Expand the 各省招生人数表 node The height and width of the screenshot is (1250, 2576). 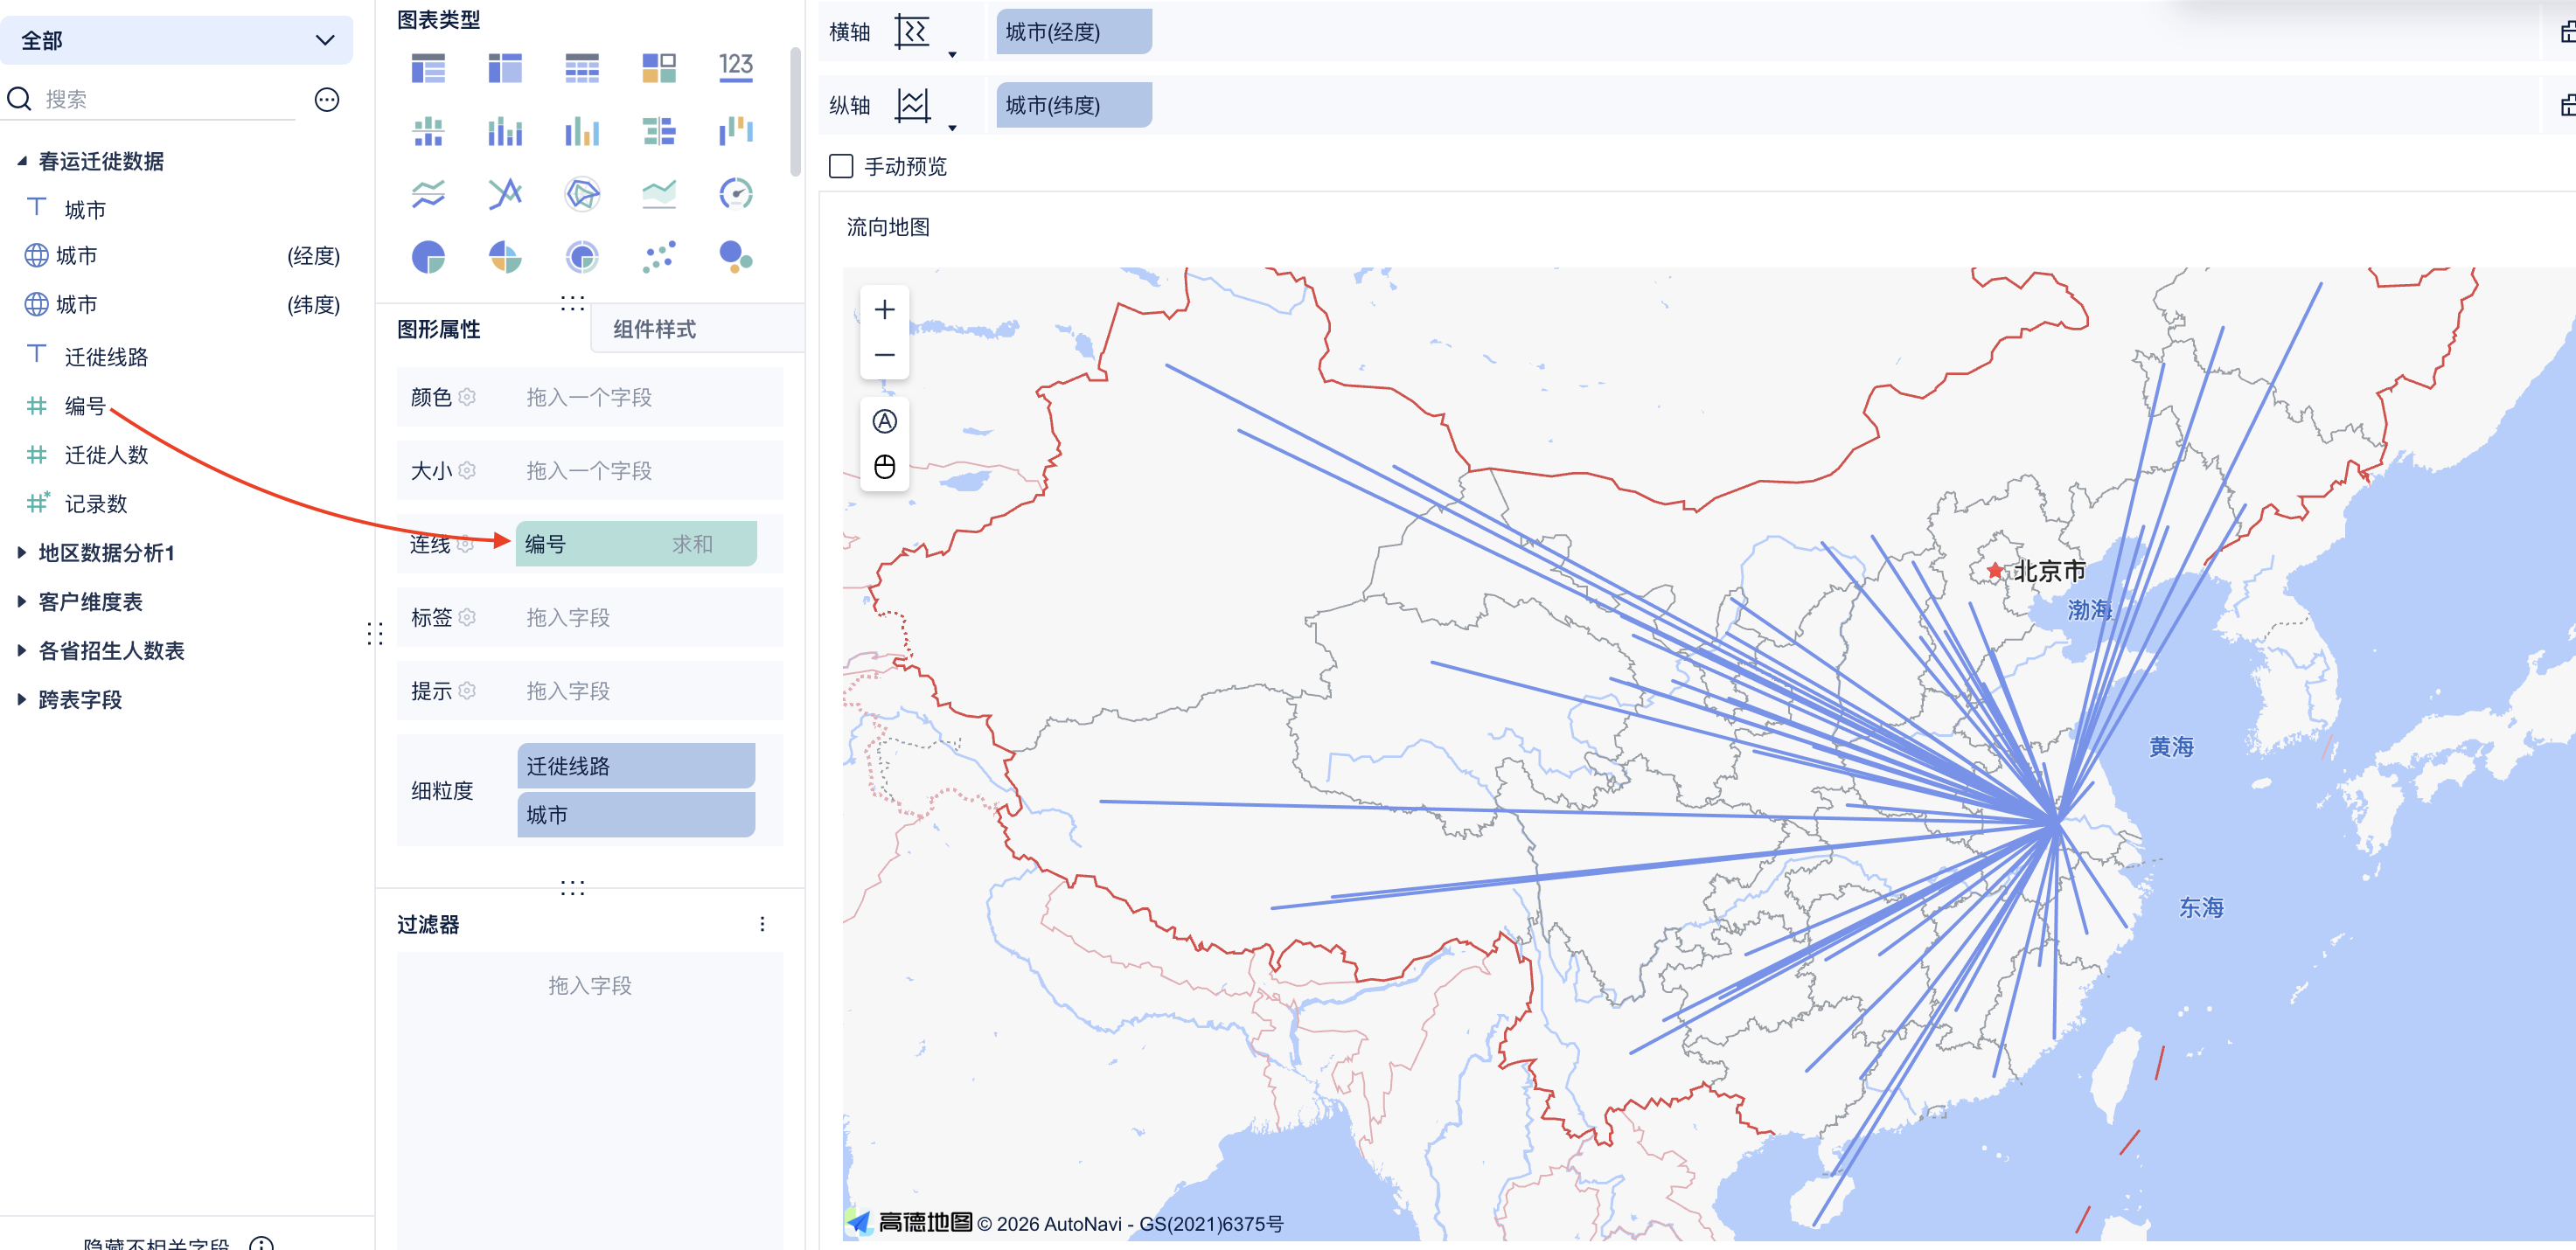pos(21,651)
